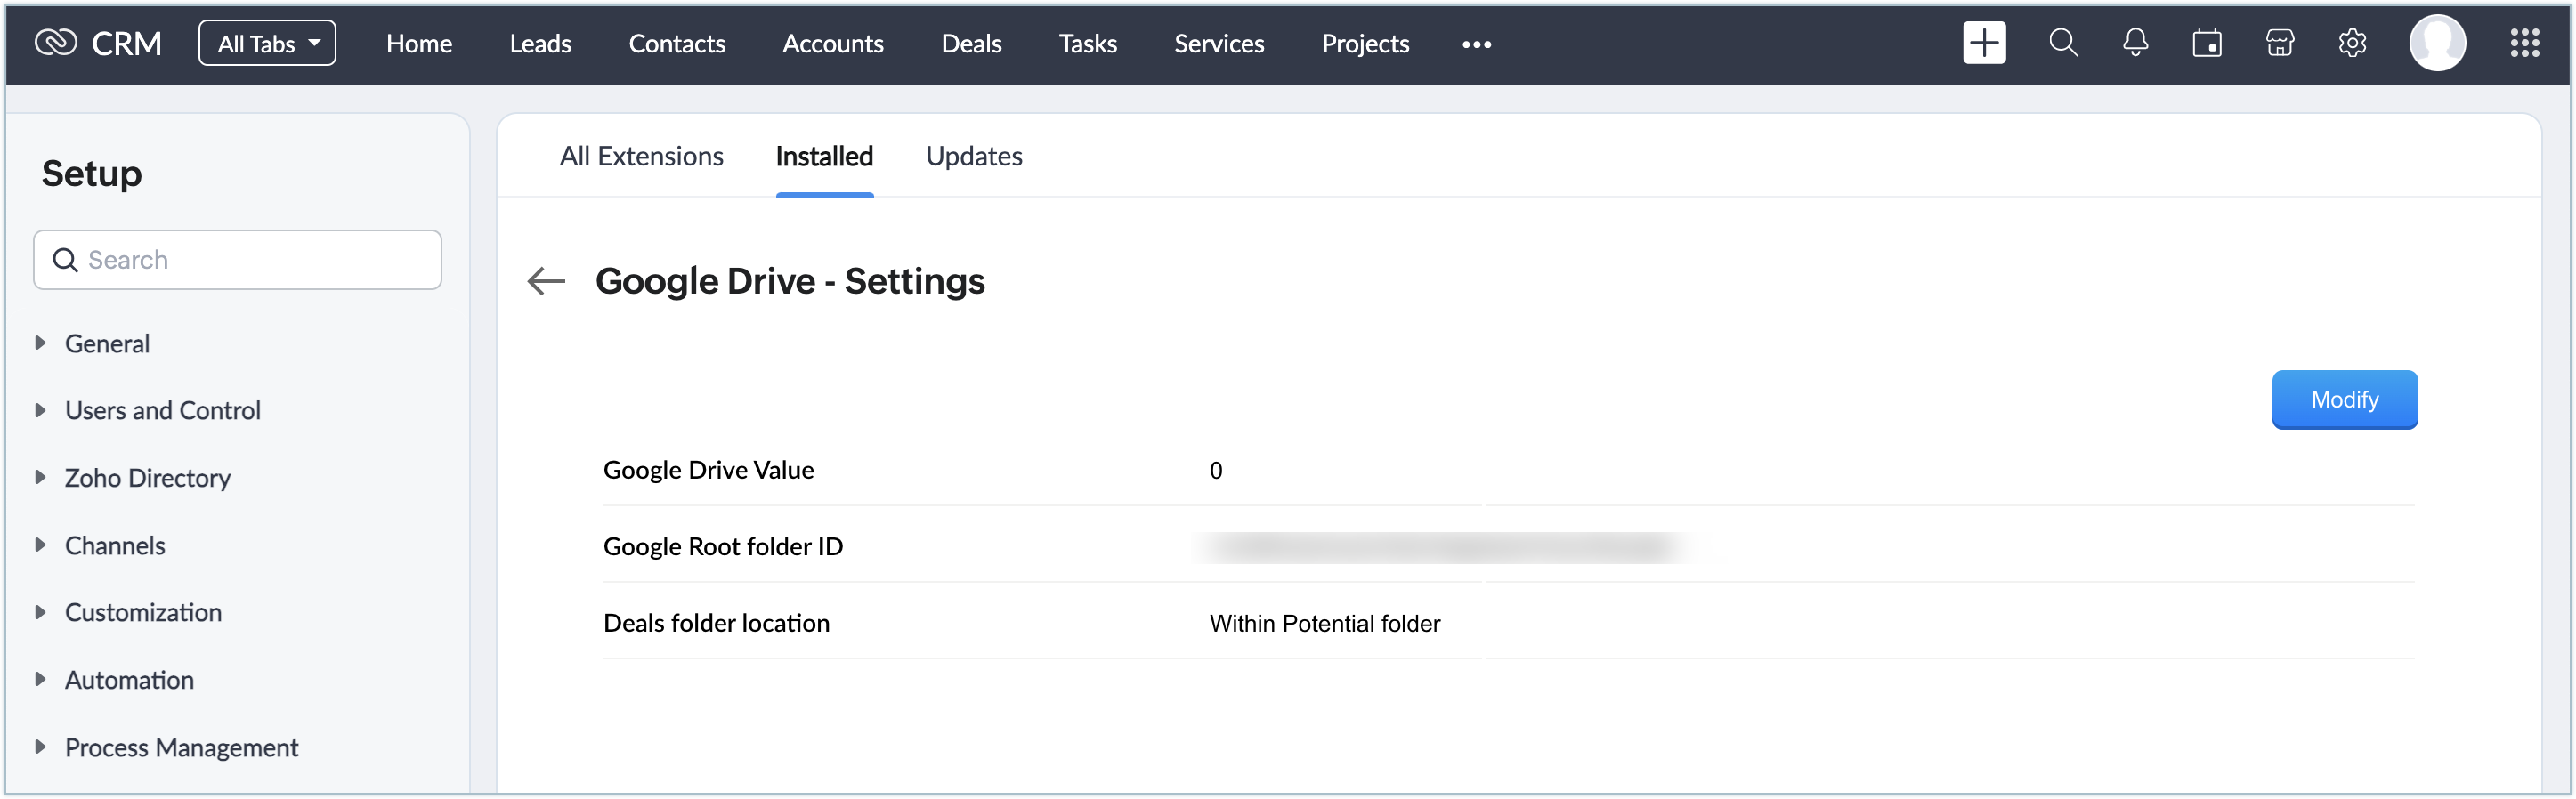
Task: Switch to the All Extensions tab
Action: [x=641, y=156]
